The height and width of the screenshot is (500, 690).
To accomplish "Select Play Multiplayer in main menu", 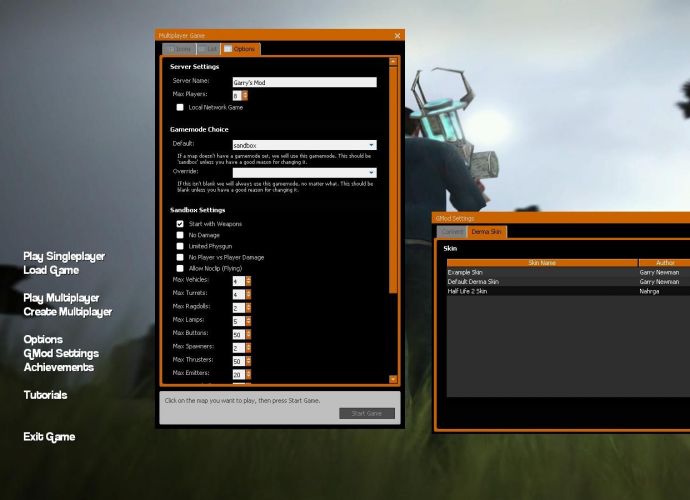I will click(61, 298).
